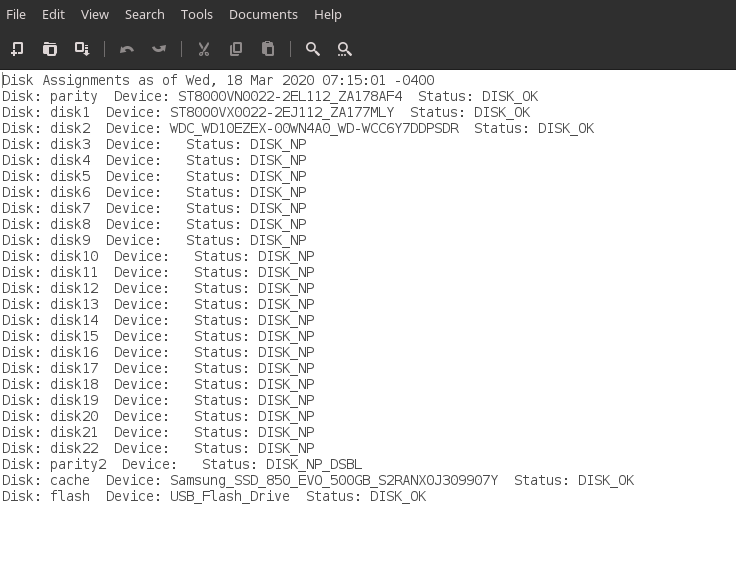Click DISK_NP status on the disk4 line
The height and width of the screenshot is (566, 736).
(278, 160)
